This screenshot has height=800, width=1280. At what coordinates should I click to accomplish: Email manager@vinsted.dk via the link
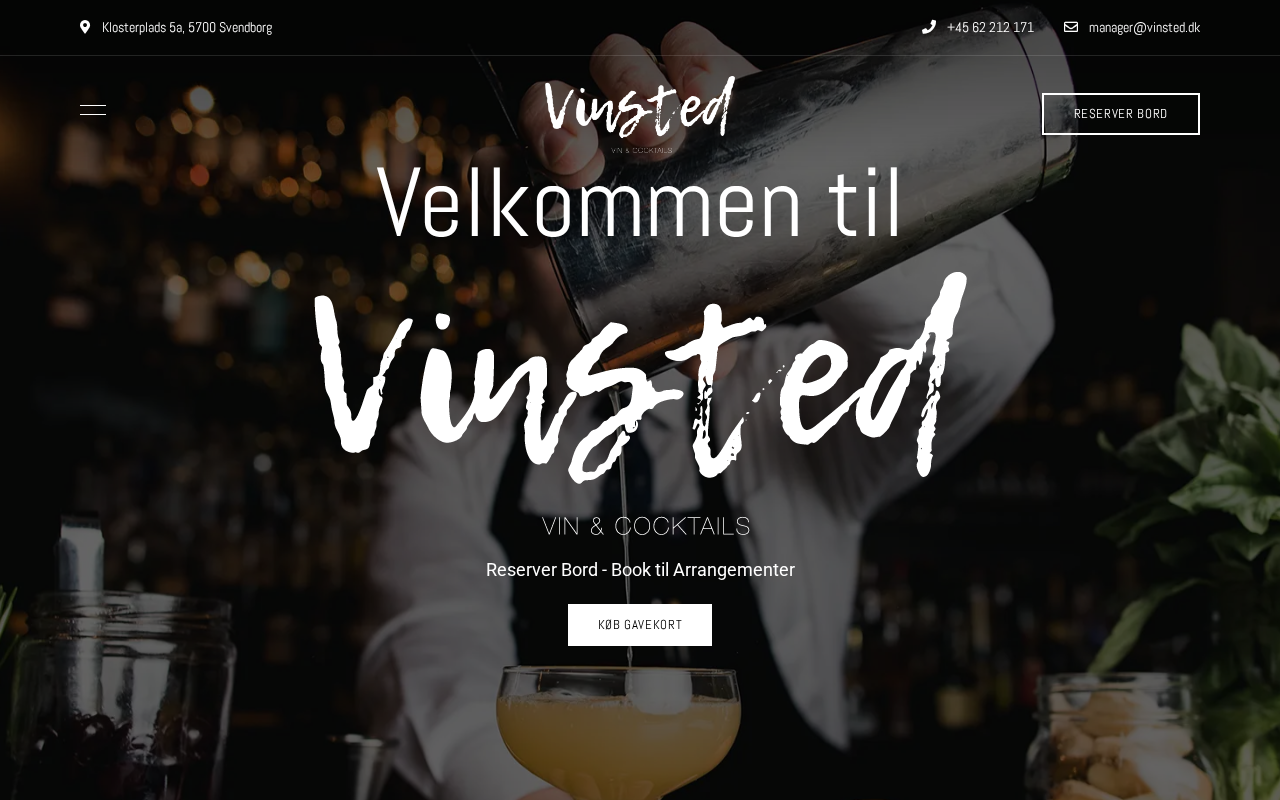coord(1144,27)
